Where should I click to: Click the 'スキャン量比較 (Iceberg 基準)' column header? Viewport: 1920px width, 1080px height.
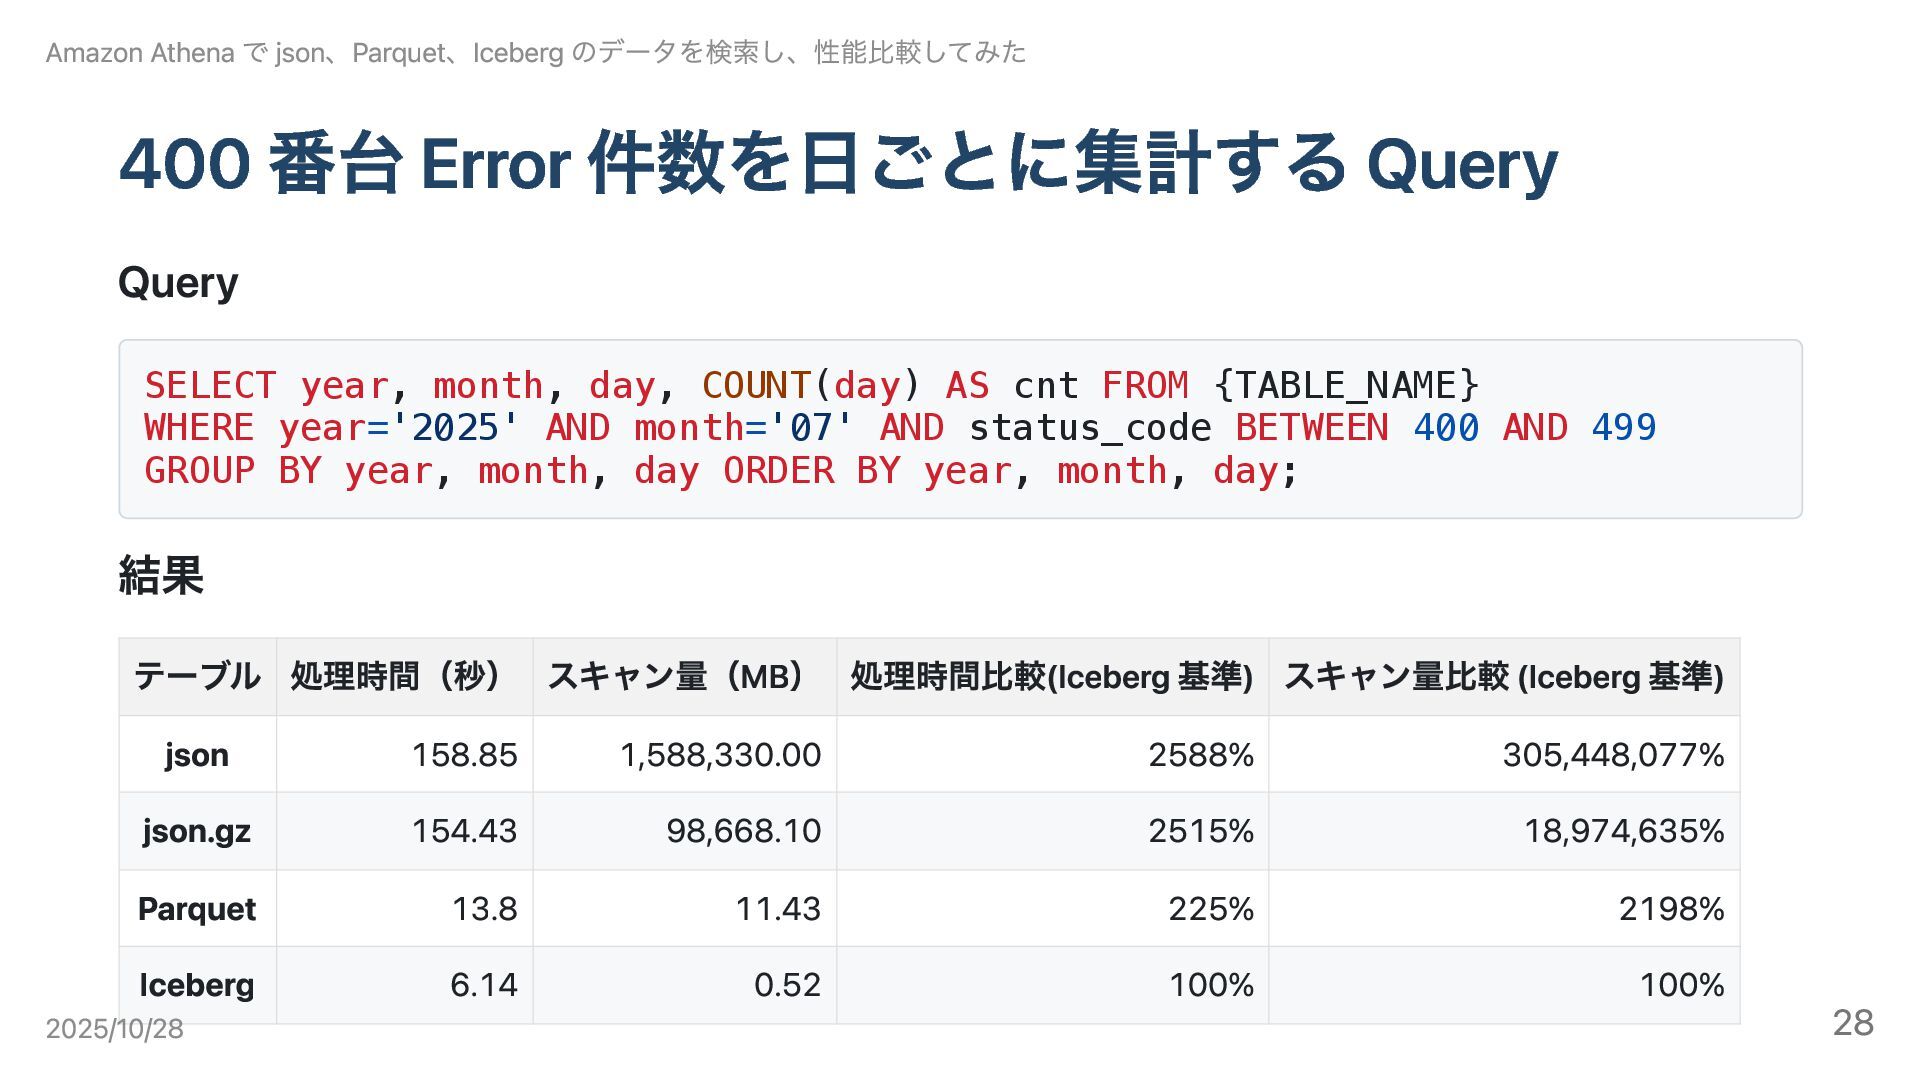[x=1503, y=677]
